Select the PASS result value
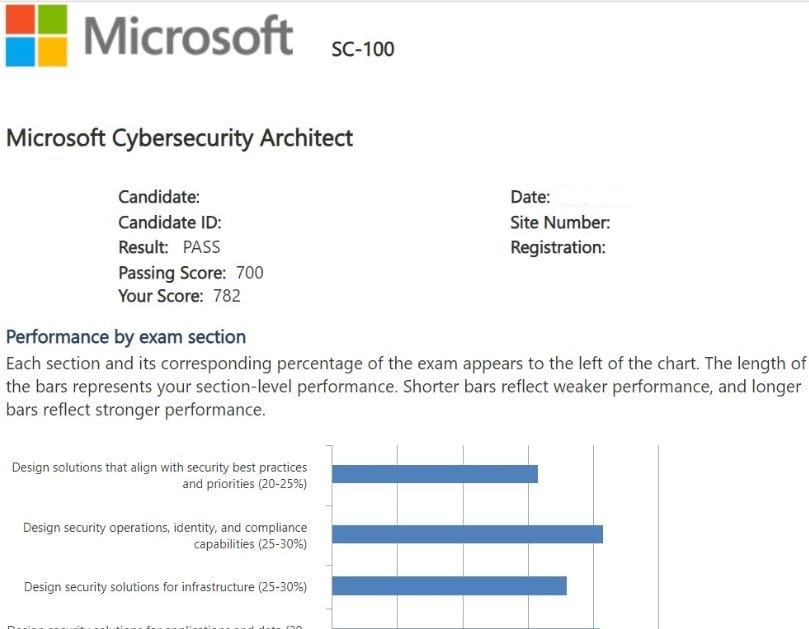Viewport: 809px width, 629px height. (201, 247)
